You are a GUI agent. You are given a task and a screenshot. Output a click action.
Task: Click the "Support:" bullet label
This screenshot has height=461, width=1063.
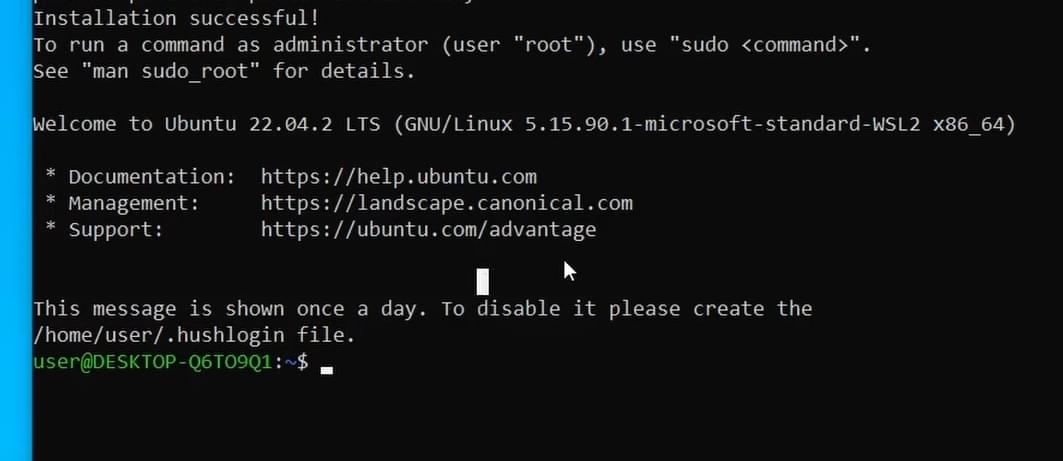pos(116,230)
